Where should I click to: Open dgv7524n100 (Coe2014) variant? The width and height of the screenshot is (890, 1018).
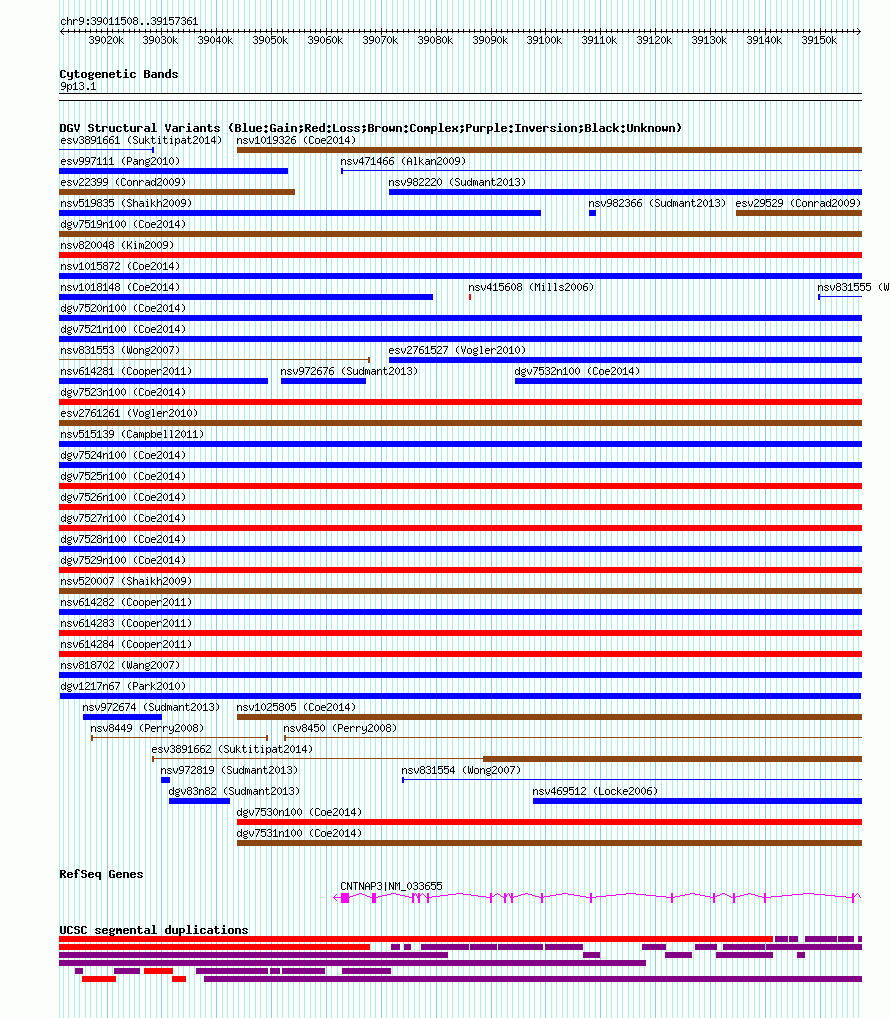(123, 455)
